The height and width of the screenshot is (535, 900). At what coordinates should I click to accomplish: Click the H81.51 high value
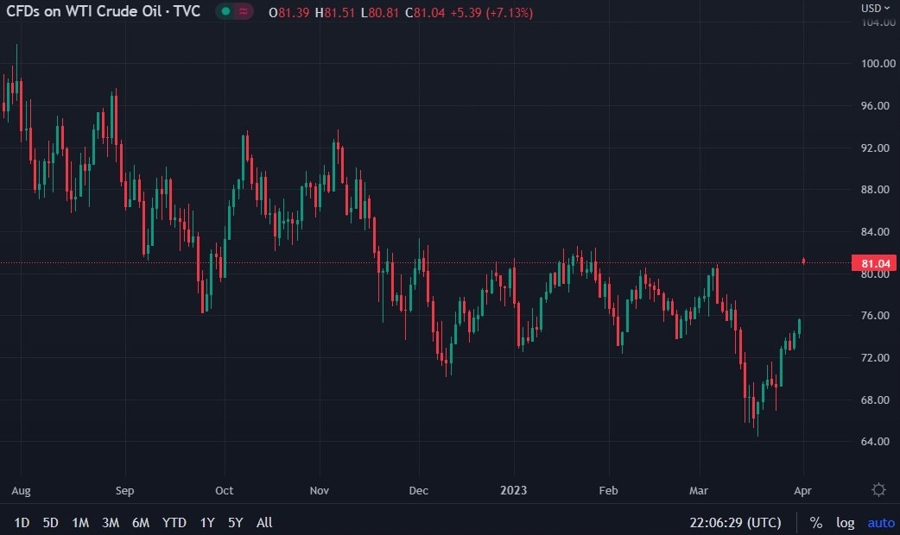pyautogui.click(x=335, y=13)
